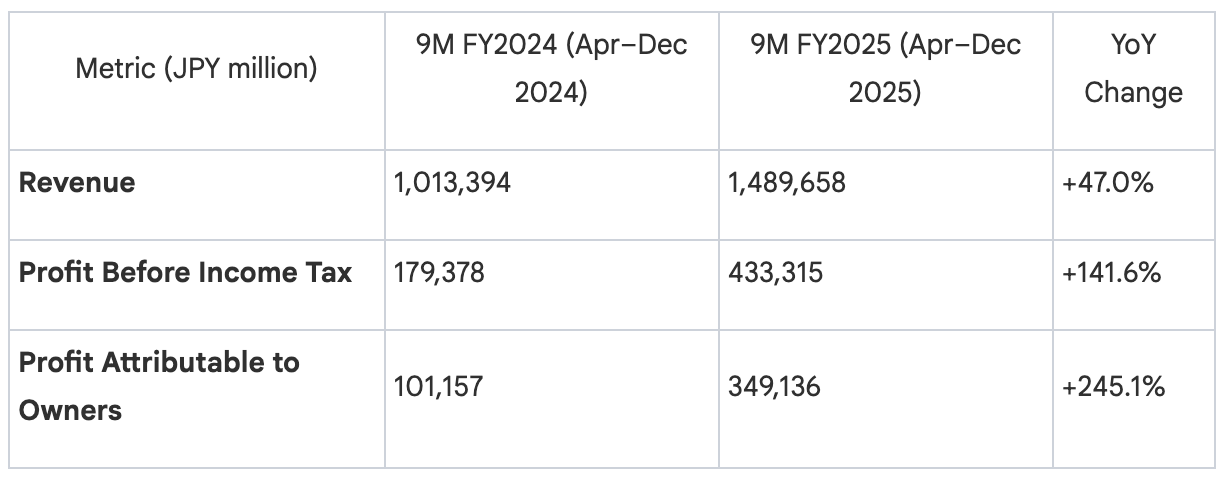Select the 179,378 profit value
The image size is (1221, 478).
point(441,272)
